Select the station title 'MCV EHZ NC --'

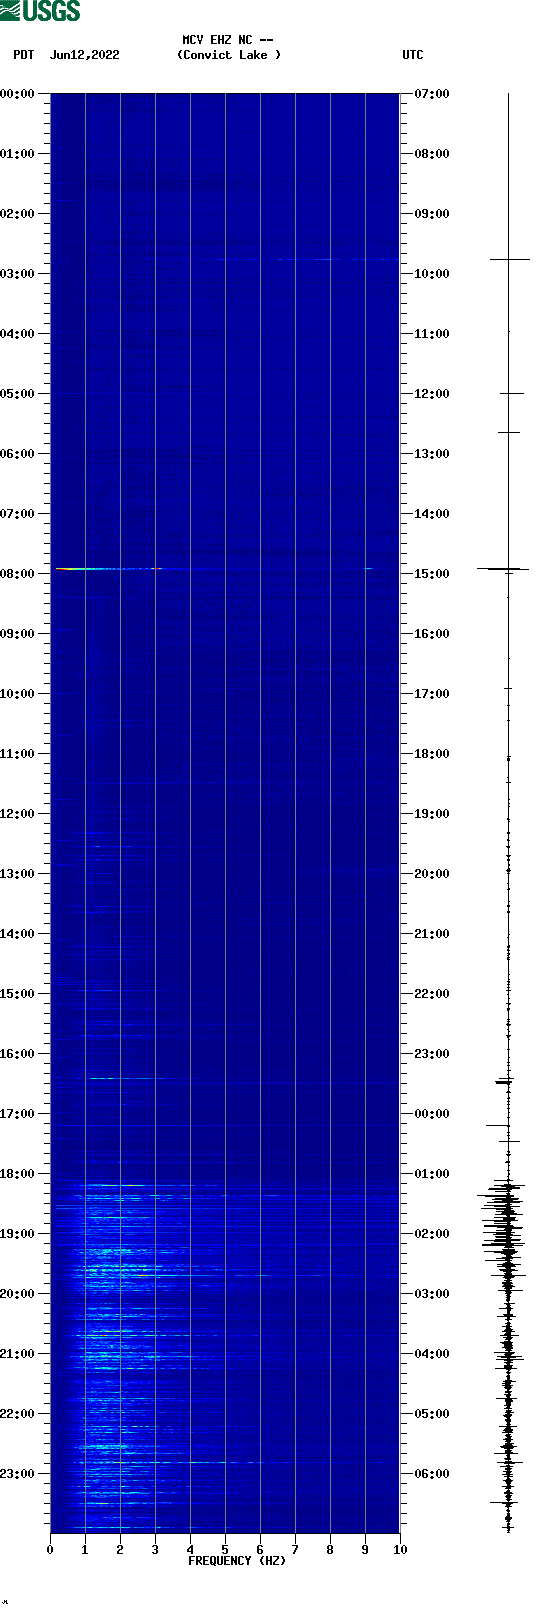coord(228,40)
